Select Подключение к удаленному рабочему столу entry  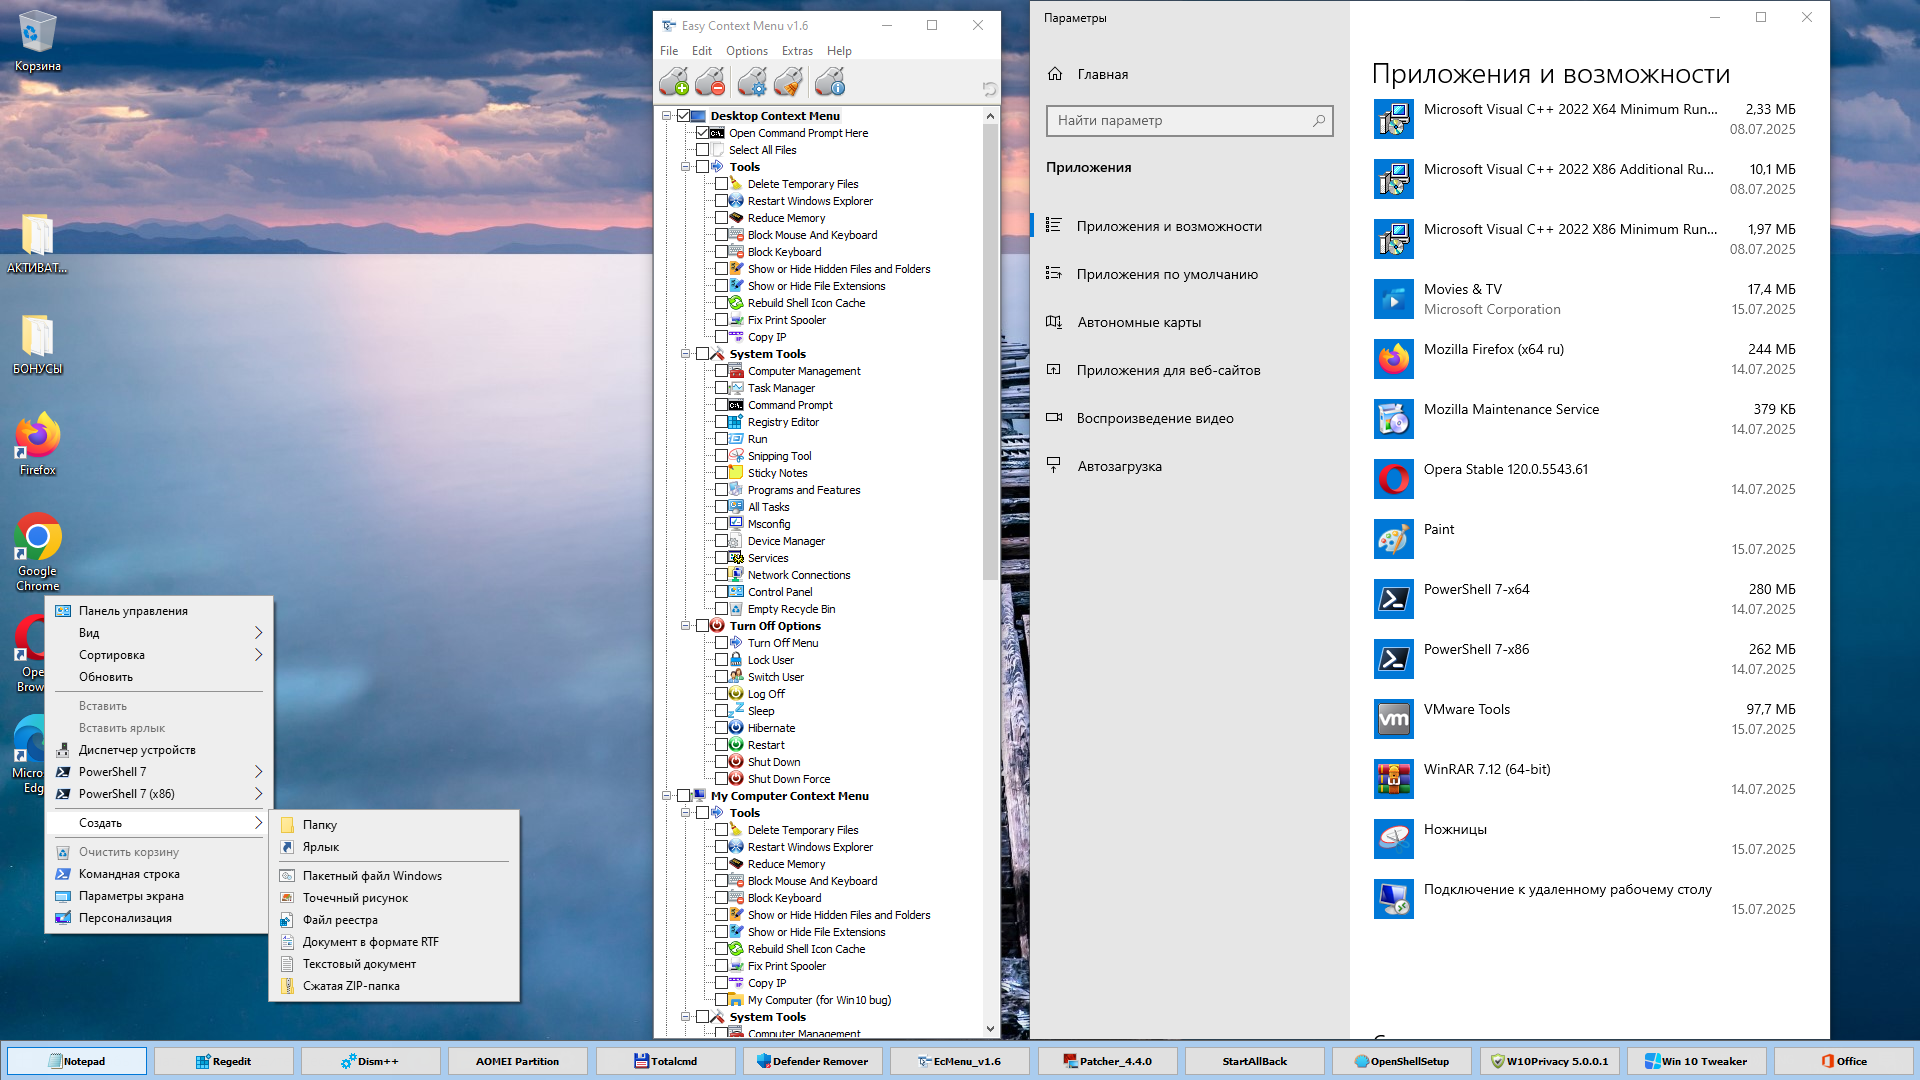1587,899
